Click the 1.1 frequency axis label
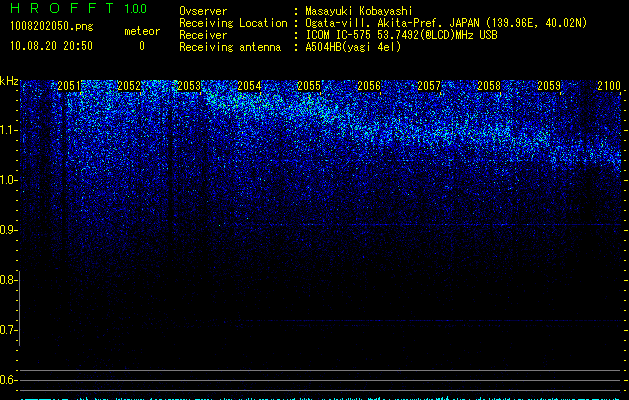 [8, 130]
